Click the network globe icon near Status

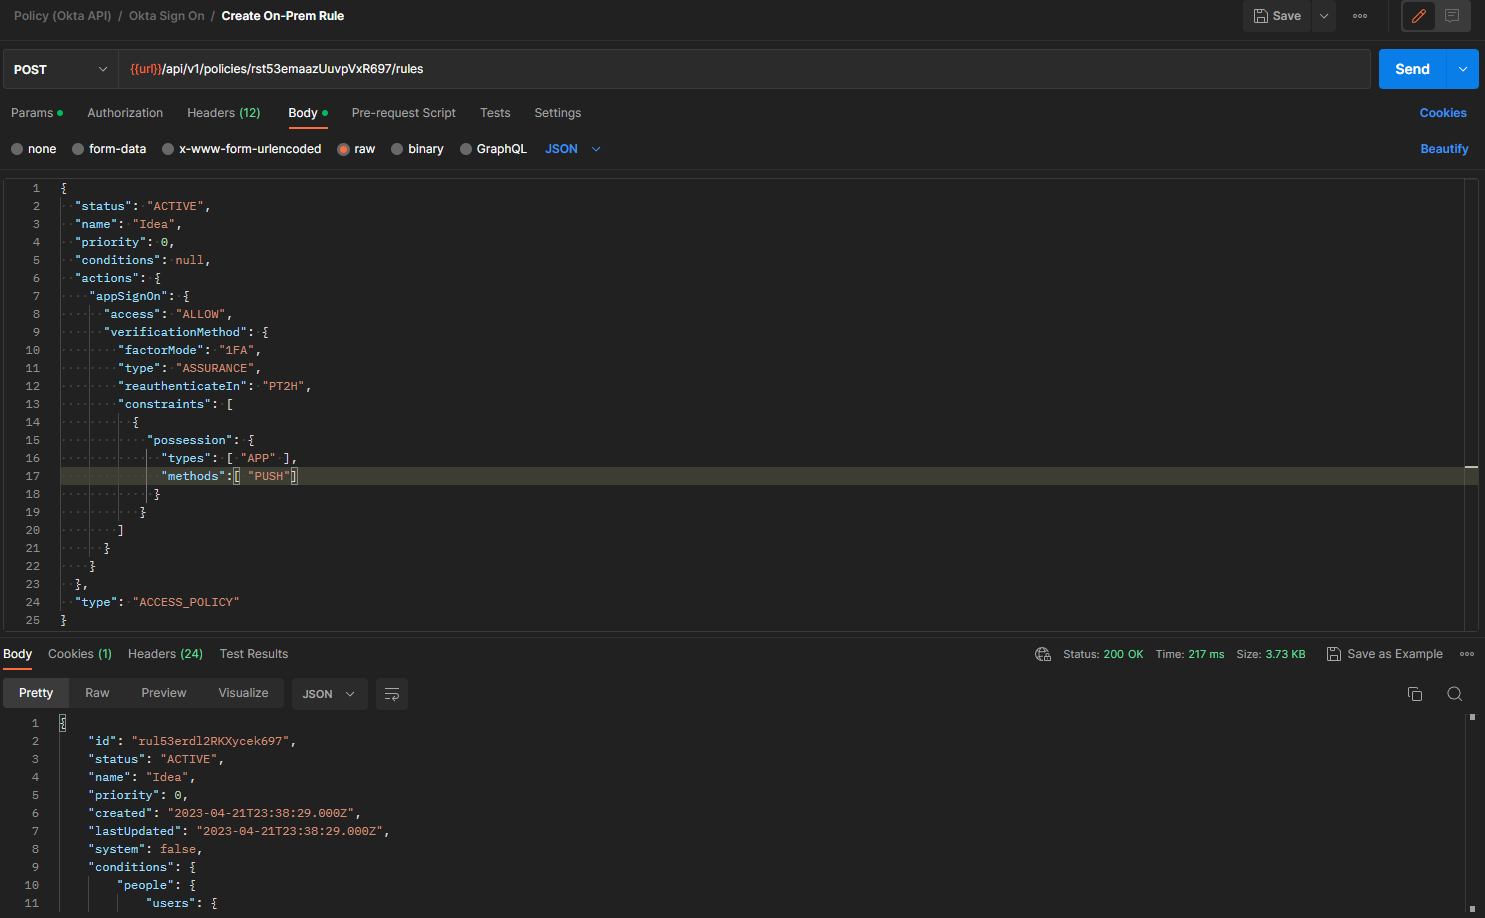pyautogui.click(x=1043, y=654)
